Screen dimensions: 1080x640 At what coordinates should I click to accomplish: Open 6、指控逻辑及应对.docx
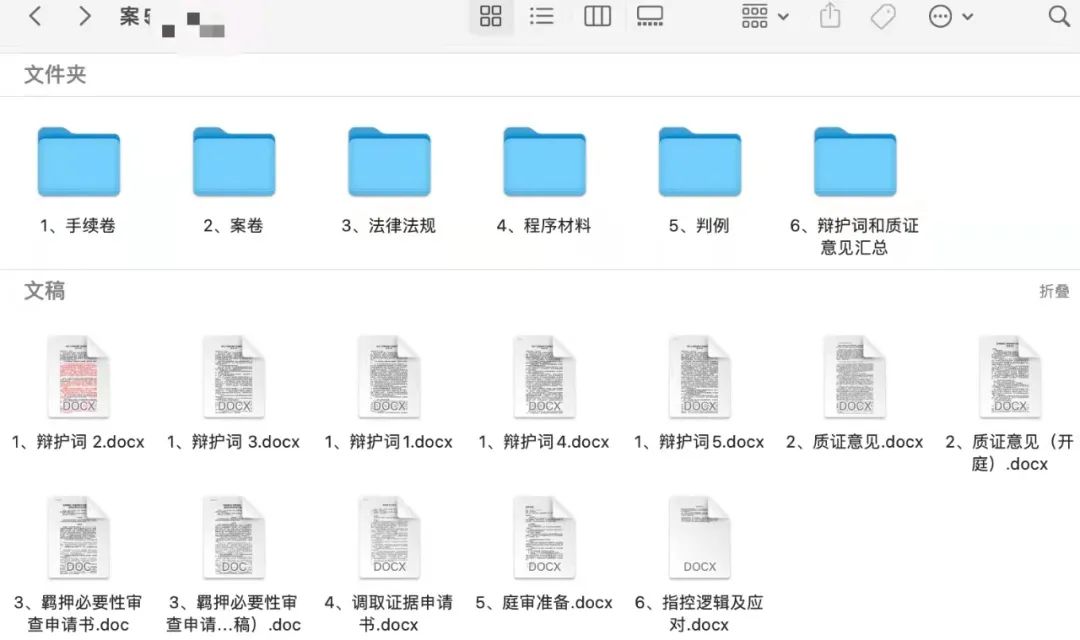pos(699,535)
